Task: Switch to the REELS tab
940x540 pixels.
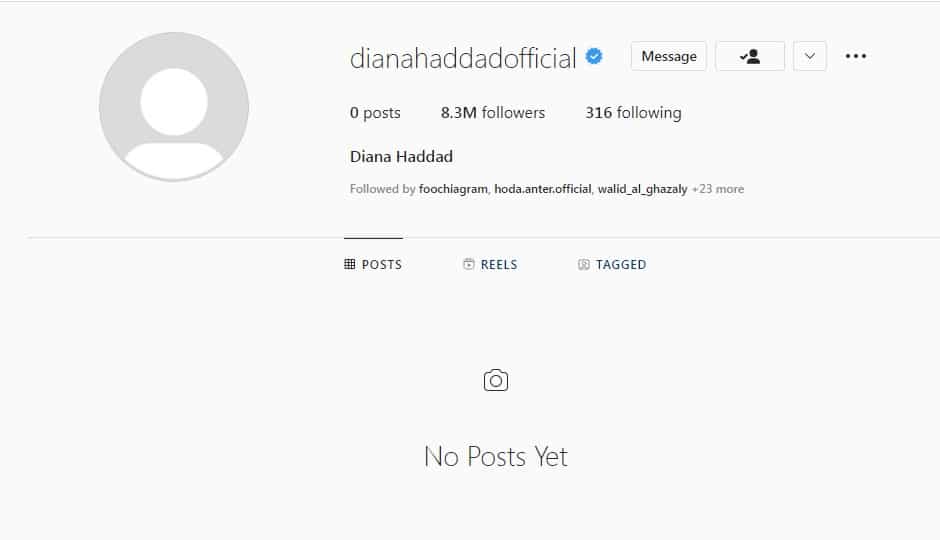Action: click(490, 264)
